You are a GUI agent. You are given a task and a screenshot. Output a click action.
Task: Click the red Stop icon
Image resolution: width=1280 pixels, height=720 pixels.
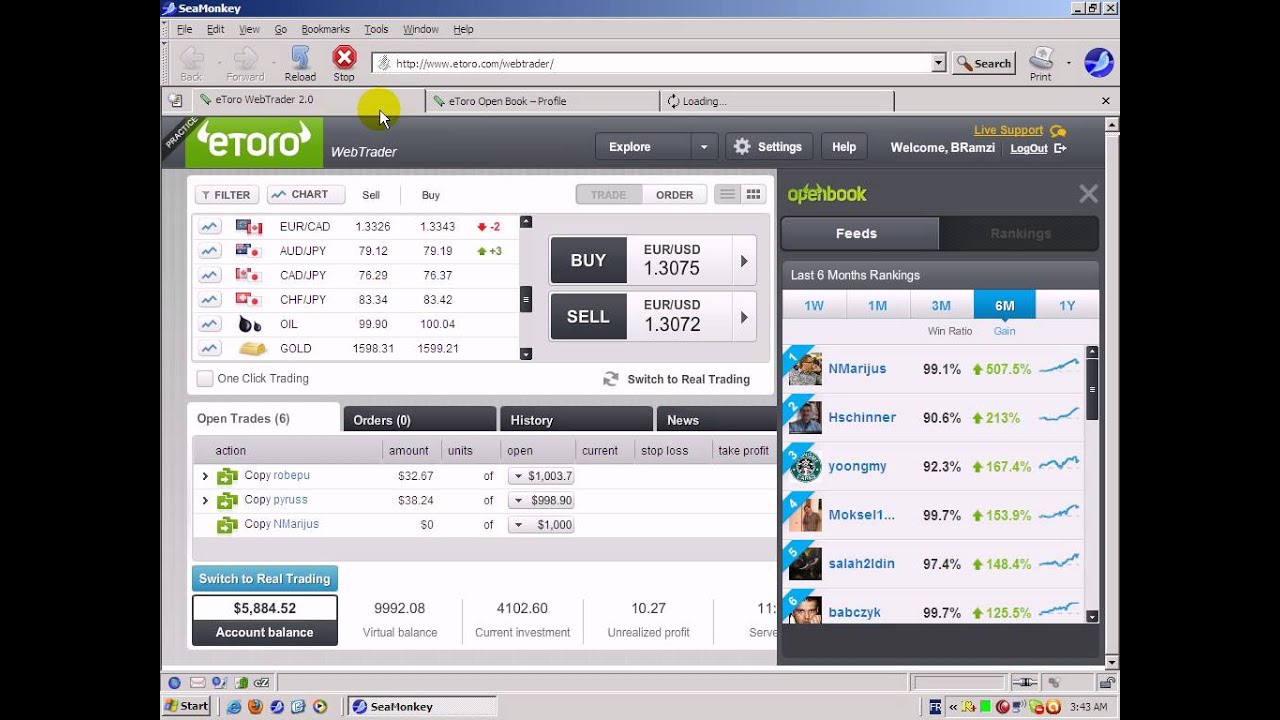tap(344, 57)
